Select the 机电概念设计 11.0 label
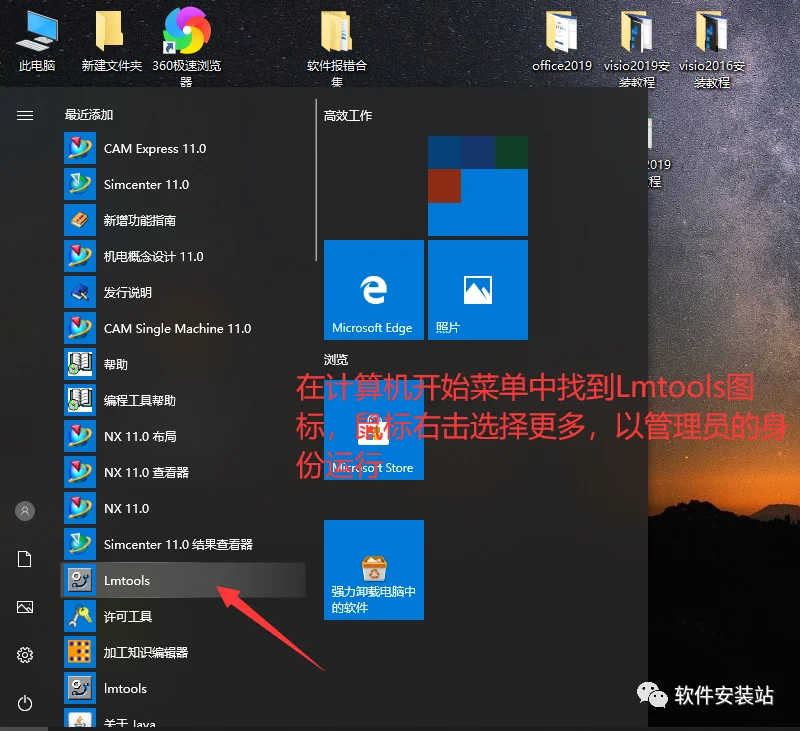The image size is (800, 731). (154, 256)
